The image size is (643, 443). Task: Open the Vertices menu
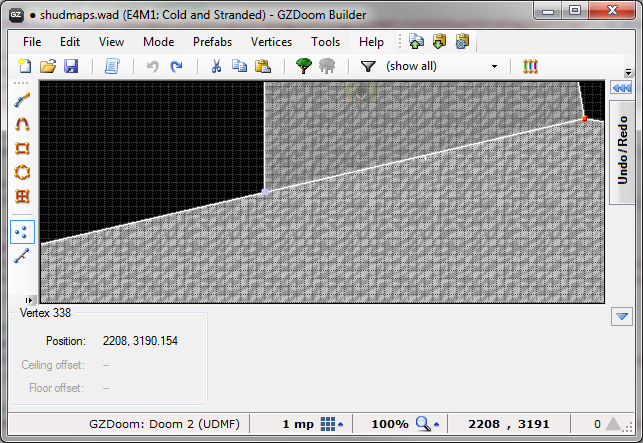coord(271,42)
